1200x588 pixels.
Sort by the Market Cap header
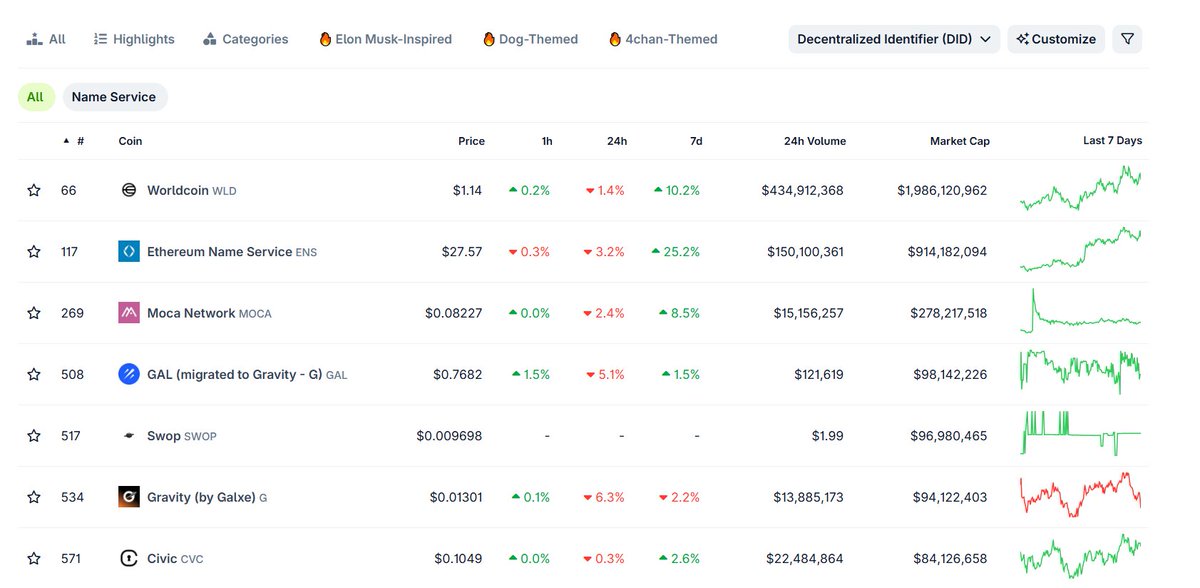coord(960,141)
